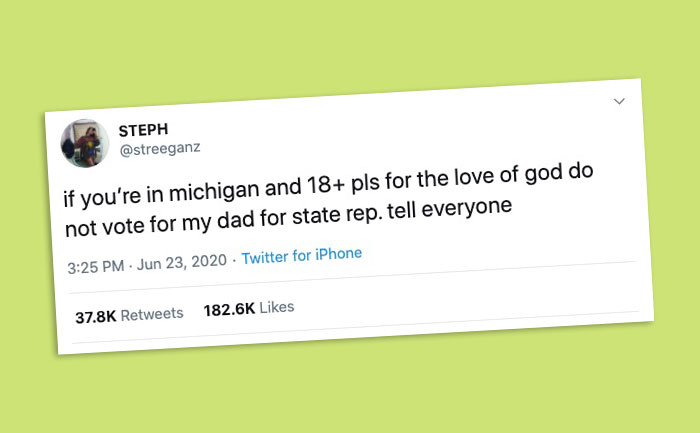Screen dimensions: 700x433
Task: Click the @streeganz handle
Action: 159,148
